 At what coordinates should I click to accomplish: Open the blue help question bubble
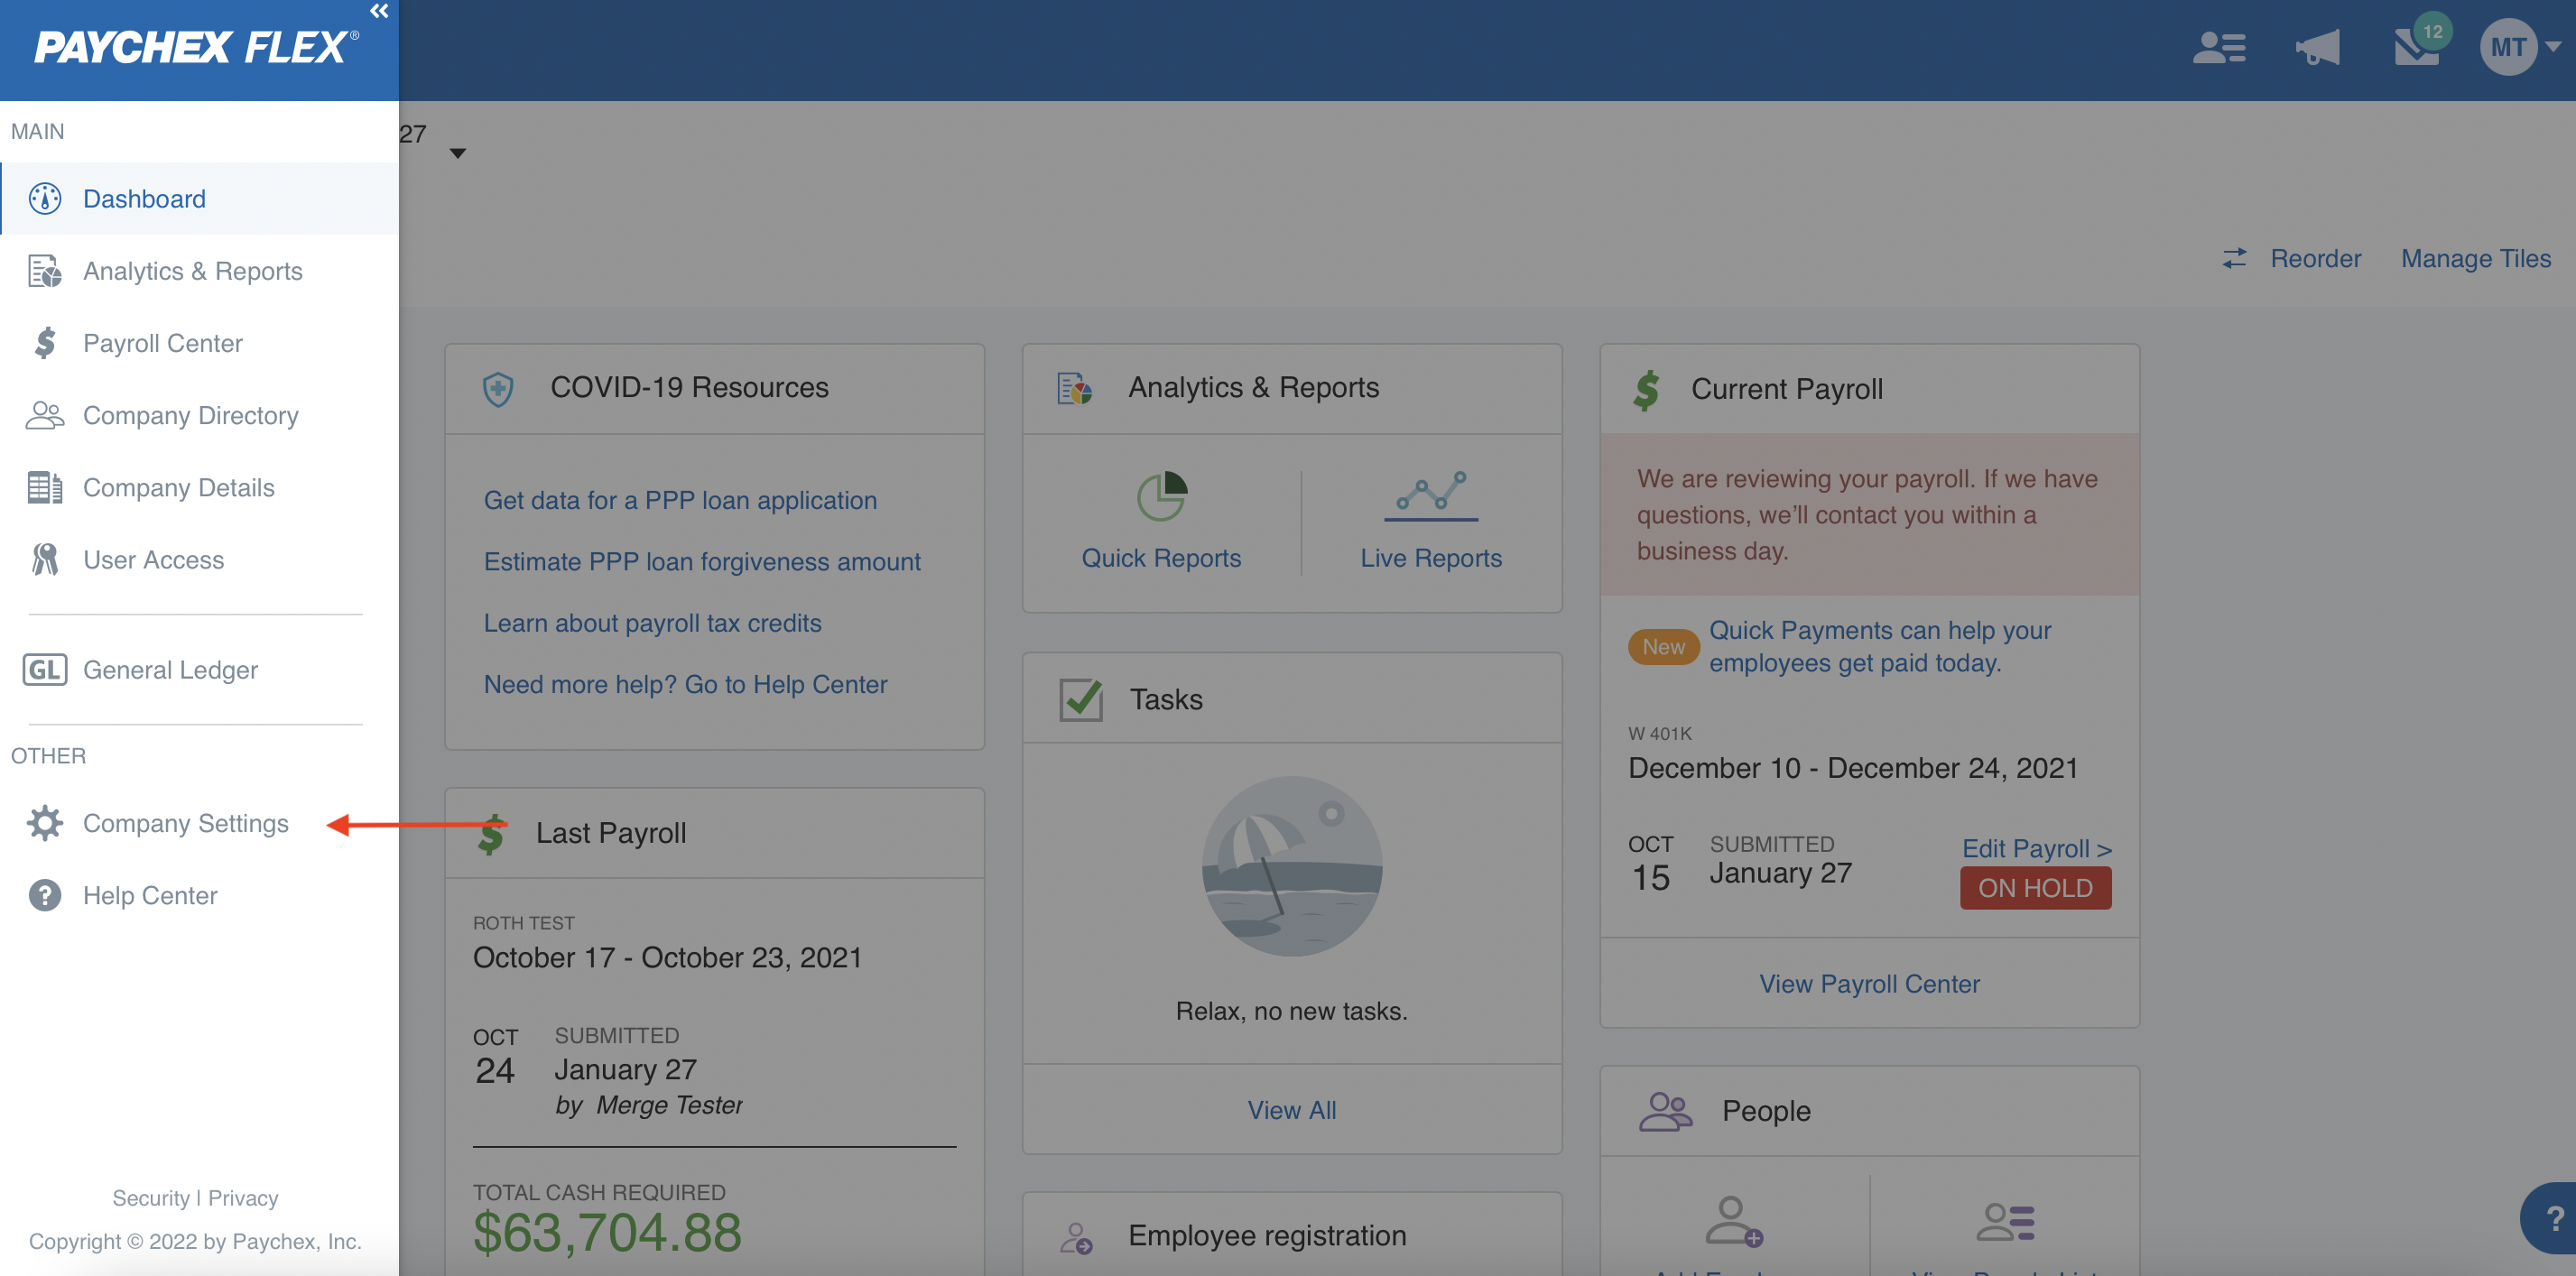(x=2551, y=1218)
